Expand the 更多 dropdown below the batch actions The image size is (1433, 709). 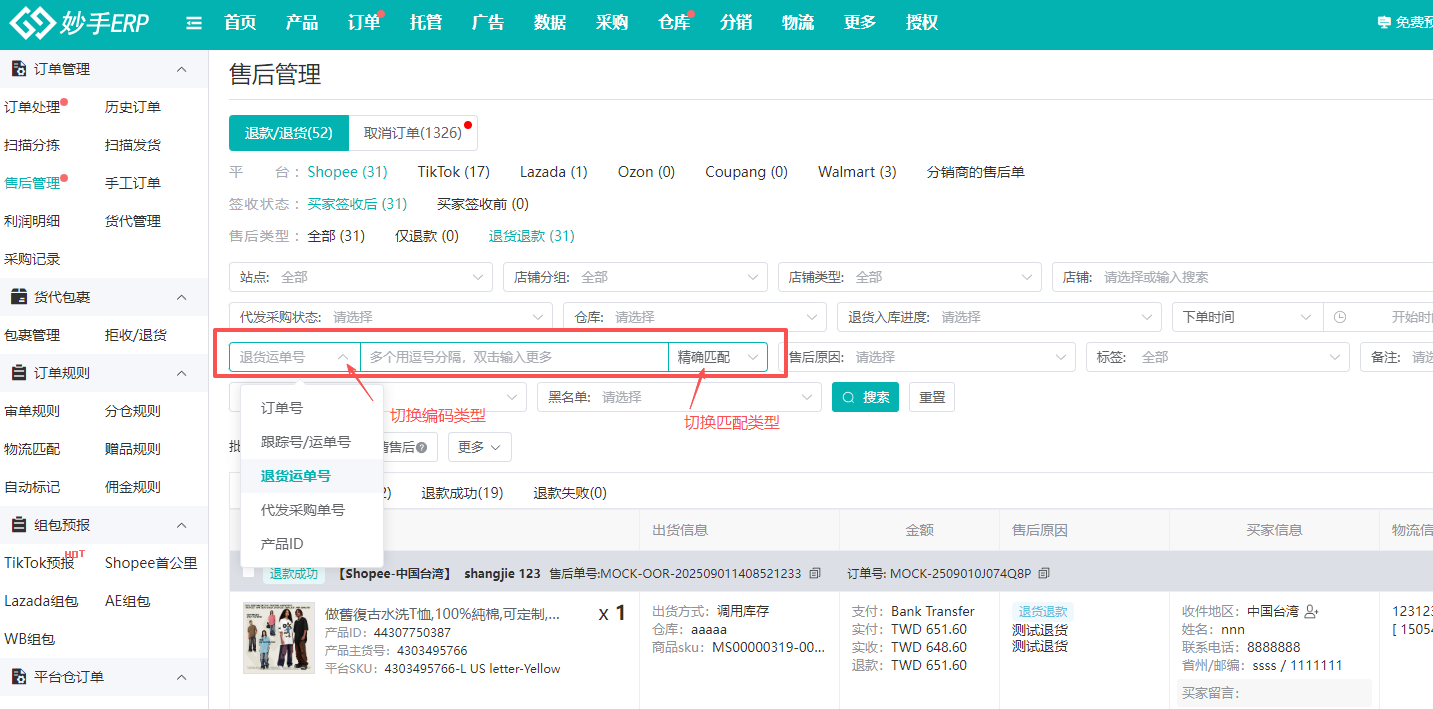[478, 447]
